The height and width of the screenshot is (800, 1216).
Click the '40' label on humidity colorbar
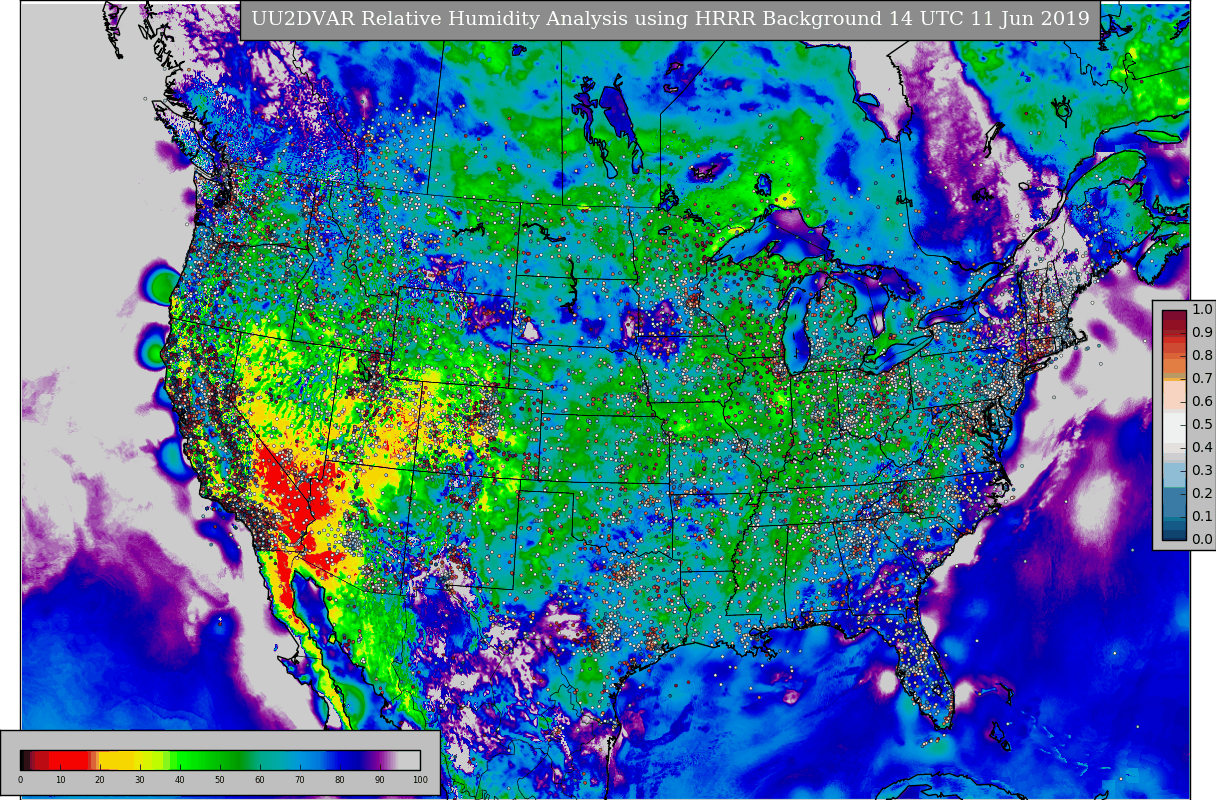180,780
